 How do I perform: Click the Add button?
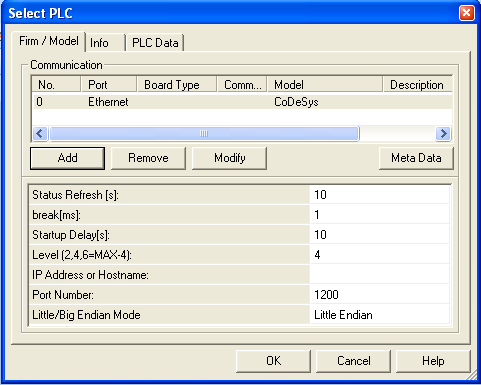[67, 158]
